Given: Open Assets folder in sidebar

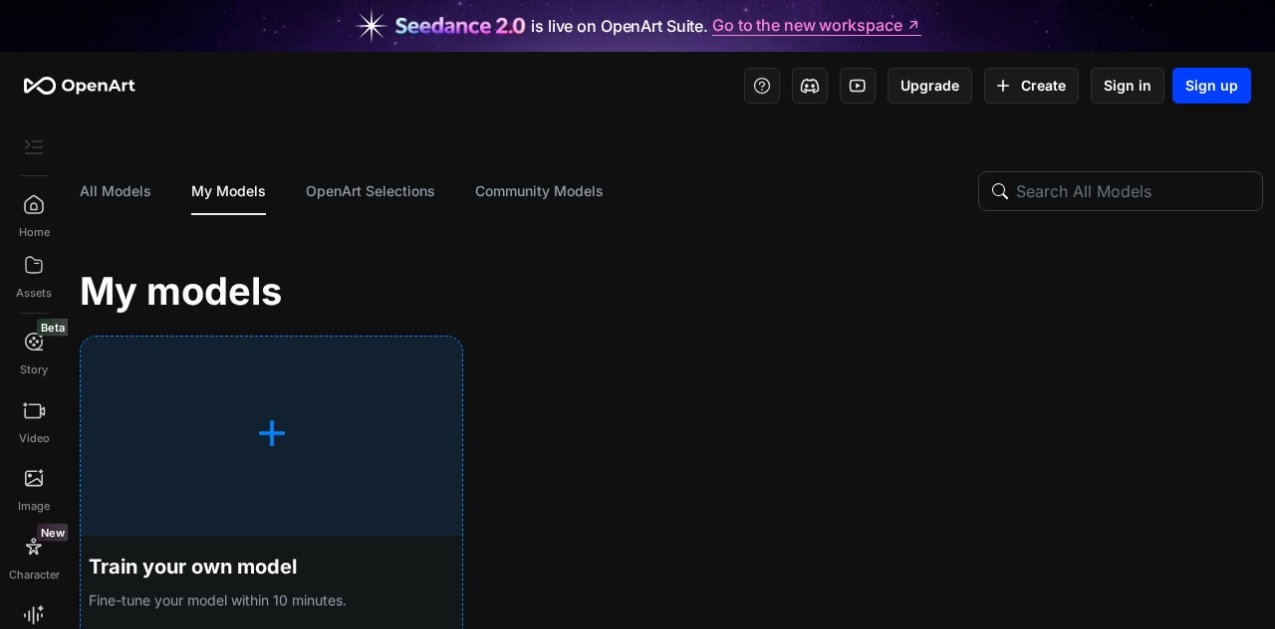Looking at the screenshot, I should [x=34, y=276].
